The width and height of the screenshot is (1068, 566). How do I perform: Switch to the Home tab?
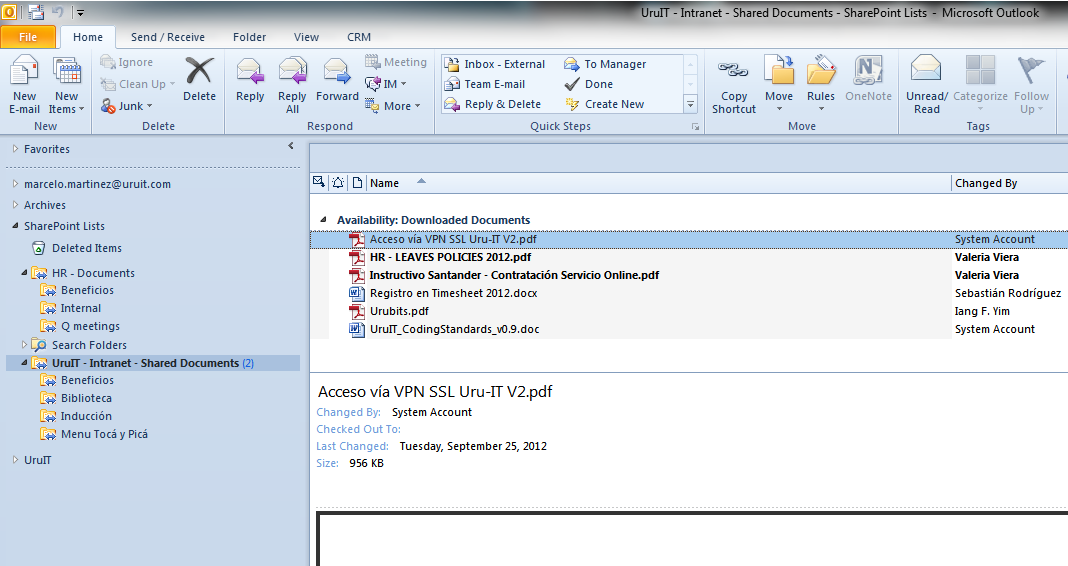pos(88,37)
